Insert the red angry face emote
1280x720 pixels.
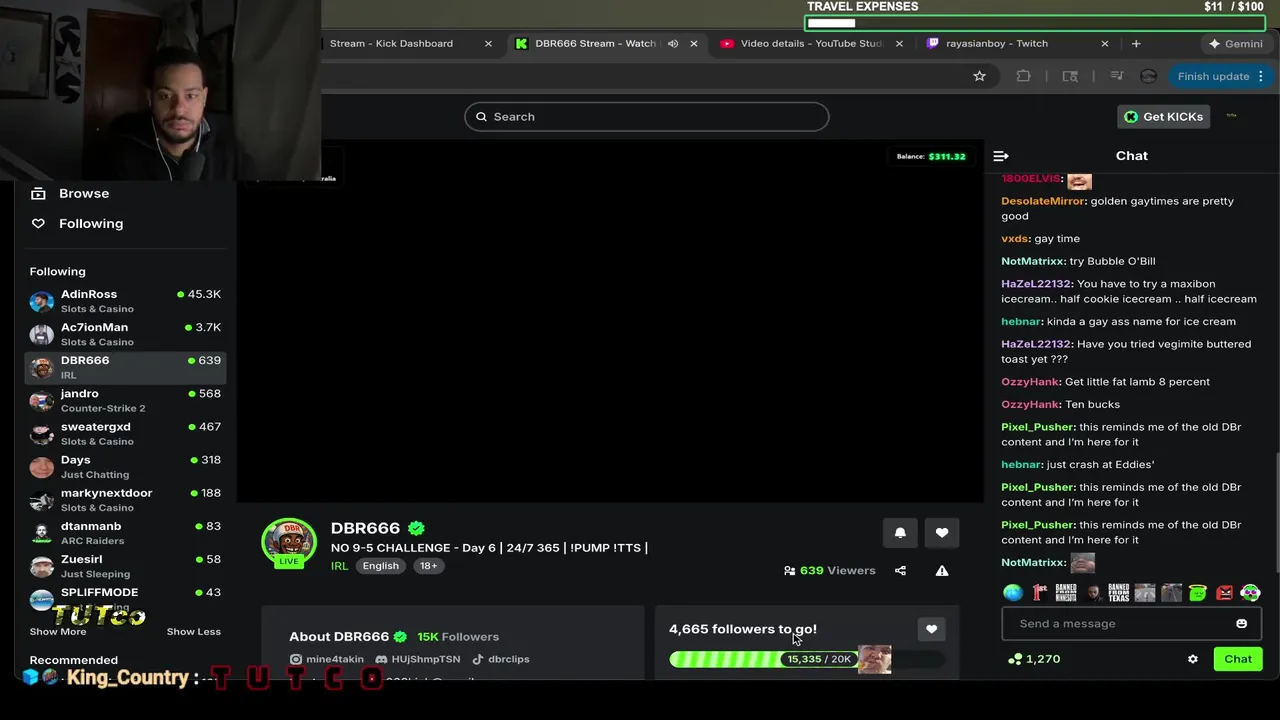click(1224, 593)
